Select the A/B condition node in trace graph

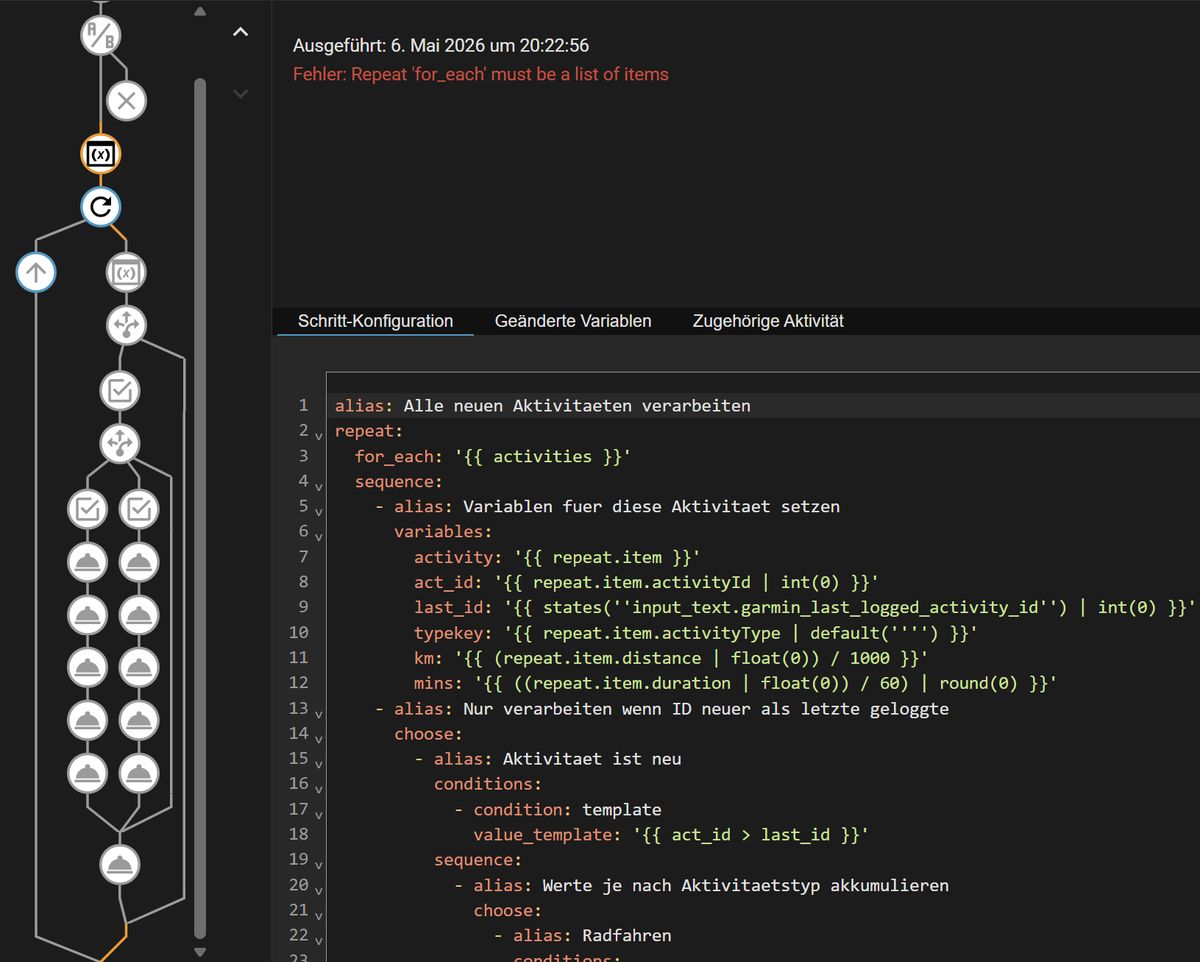point(101,34)
